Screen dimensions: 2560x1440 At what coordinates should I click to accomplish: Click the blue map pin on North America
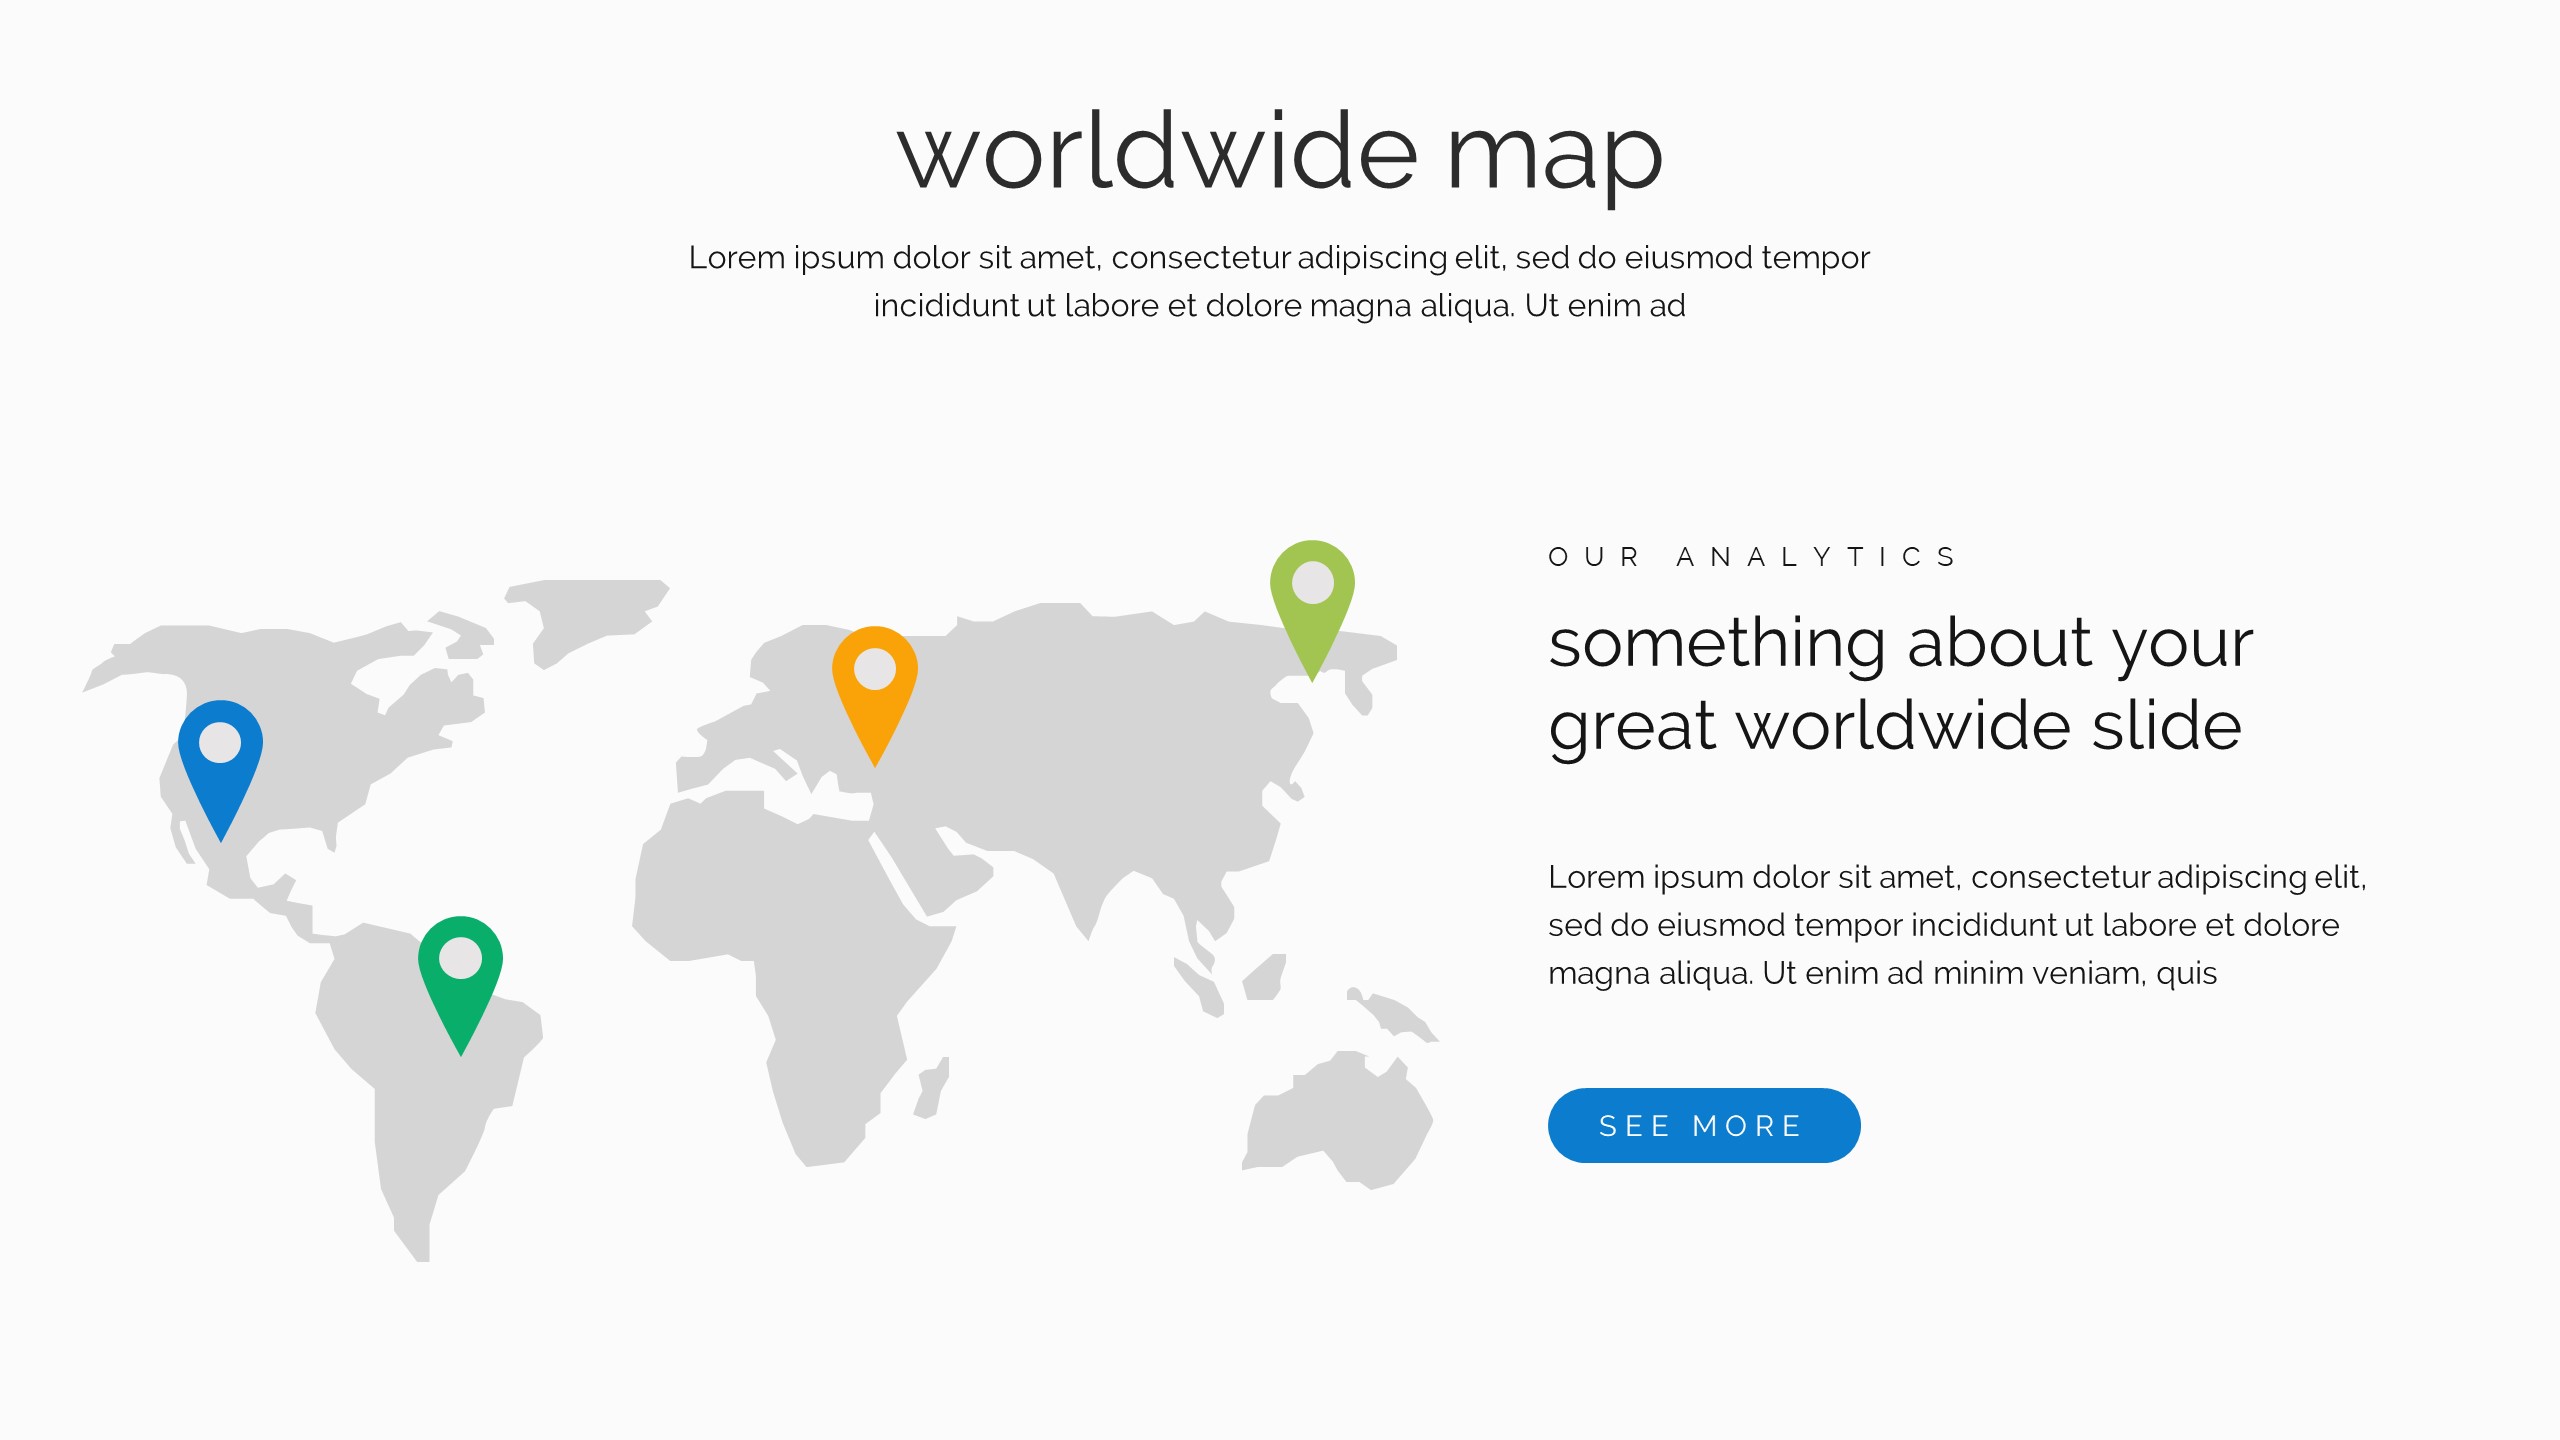click(220, 760)
